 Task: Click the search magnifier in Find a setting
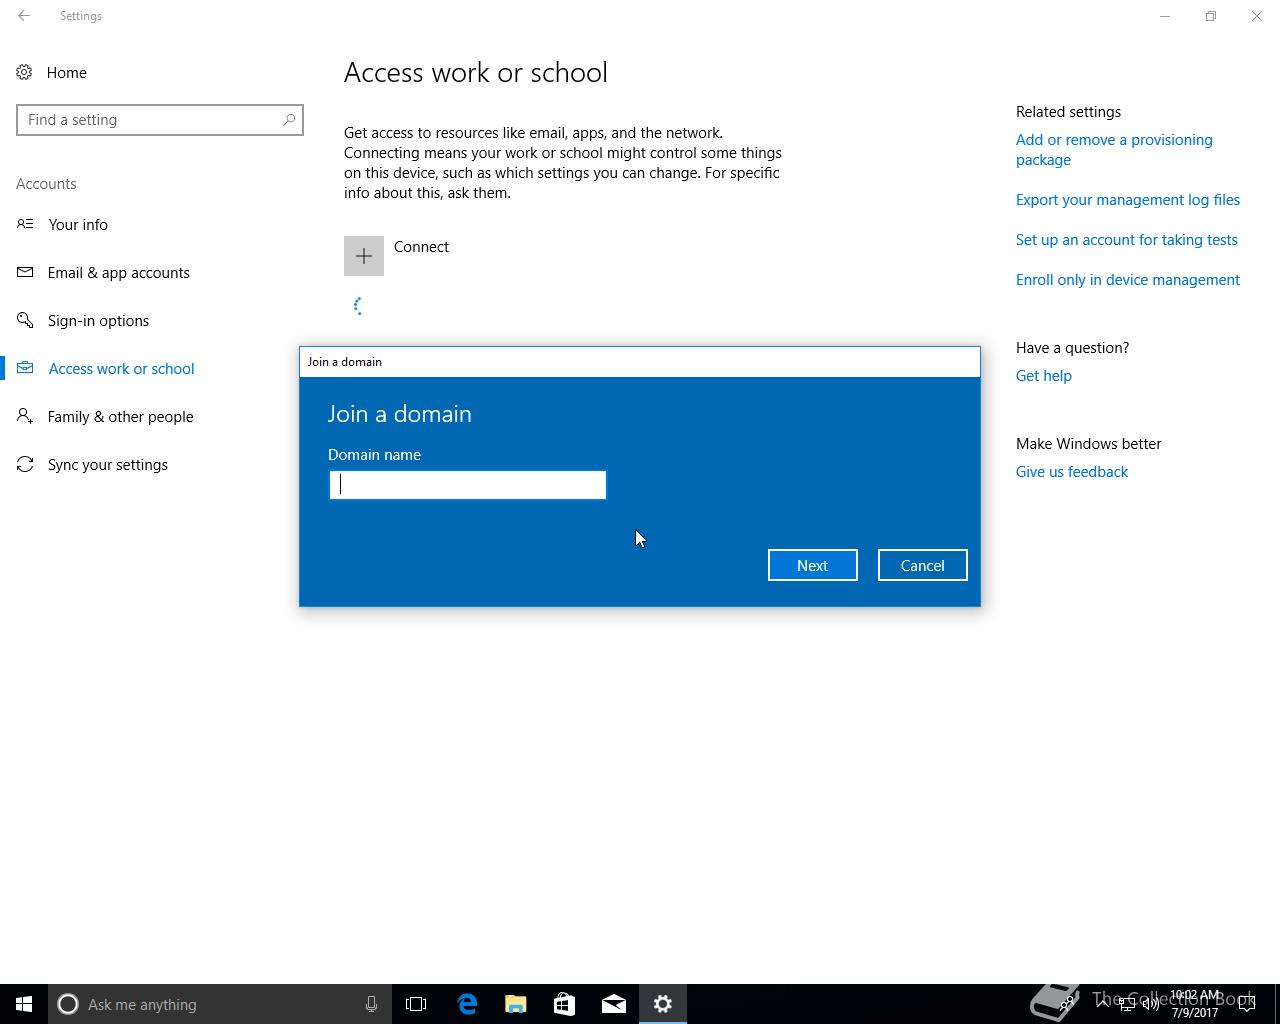click(x=289, y=120)
